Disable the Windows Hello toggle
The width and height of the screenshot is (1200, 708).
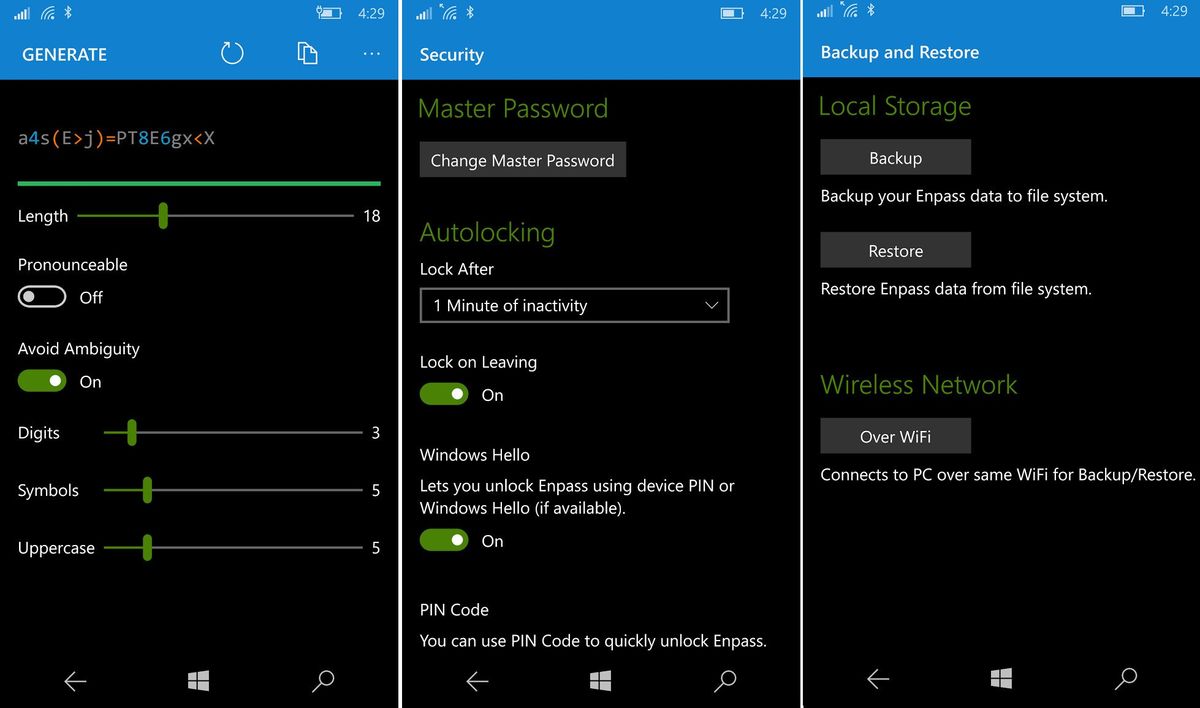pos(444,540)
